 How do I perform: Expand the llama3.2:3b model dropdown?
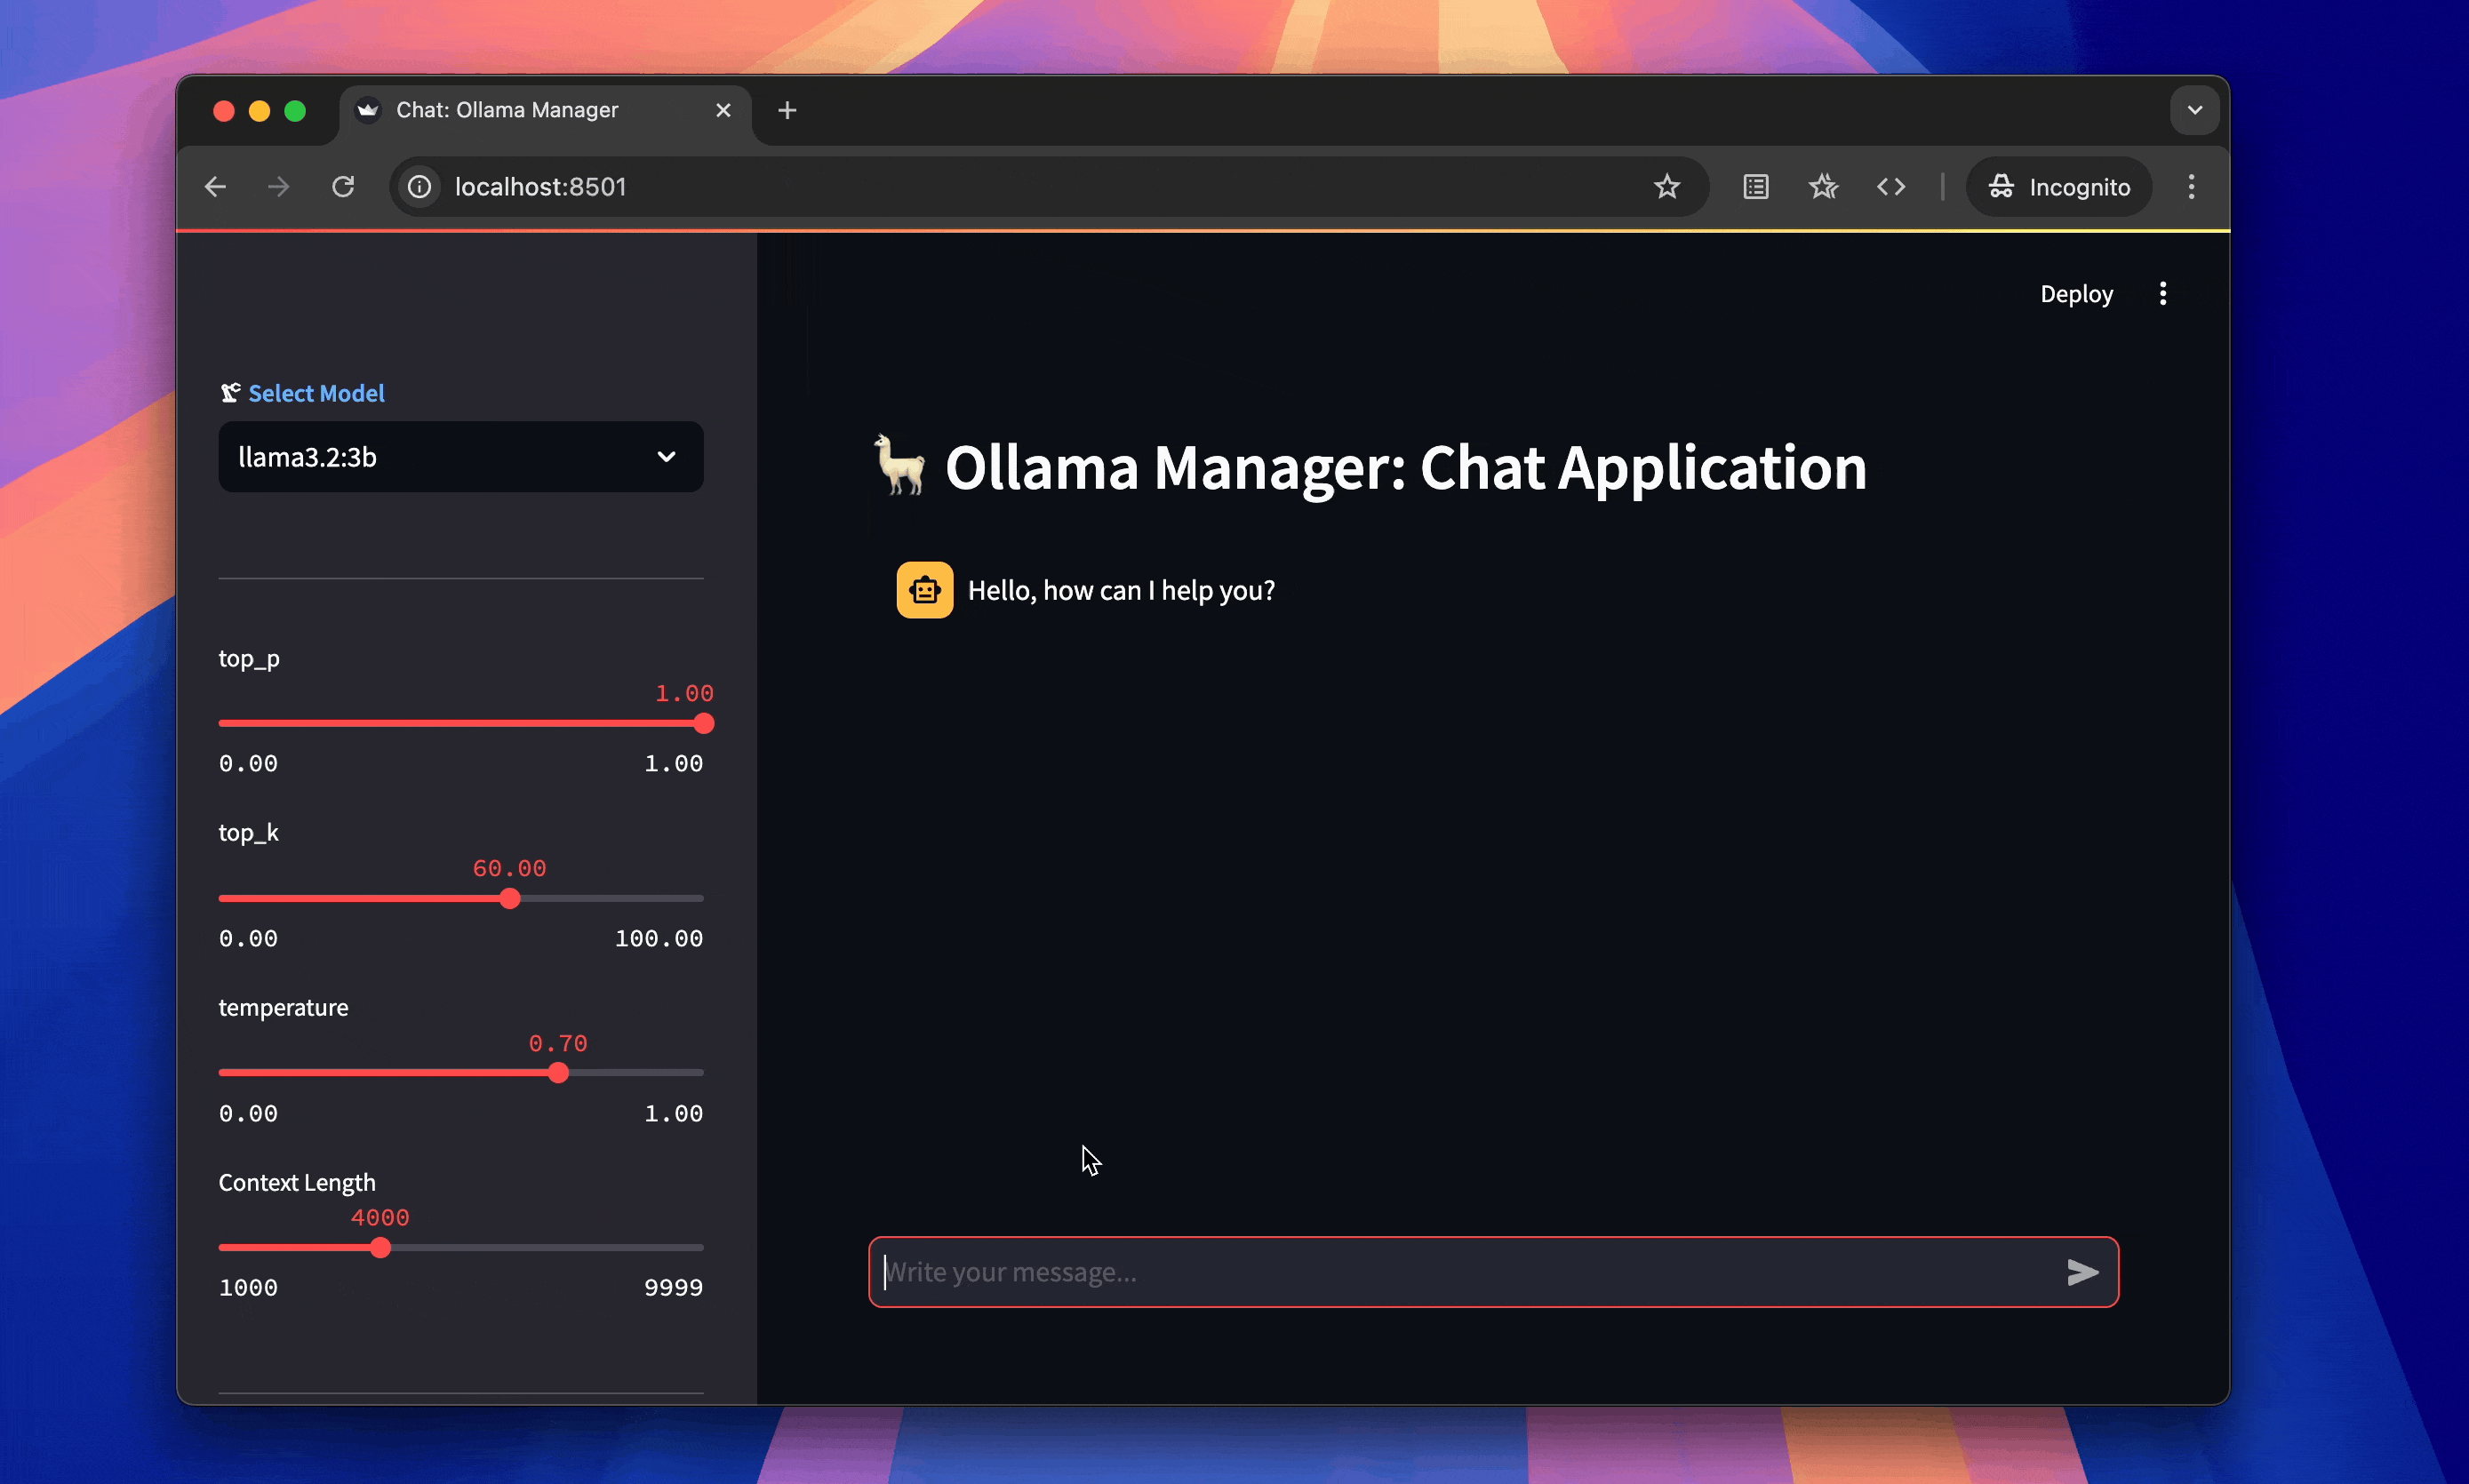coord(460,457)
